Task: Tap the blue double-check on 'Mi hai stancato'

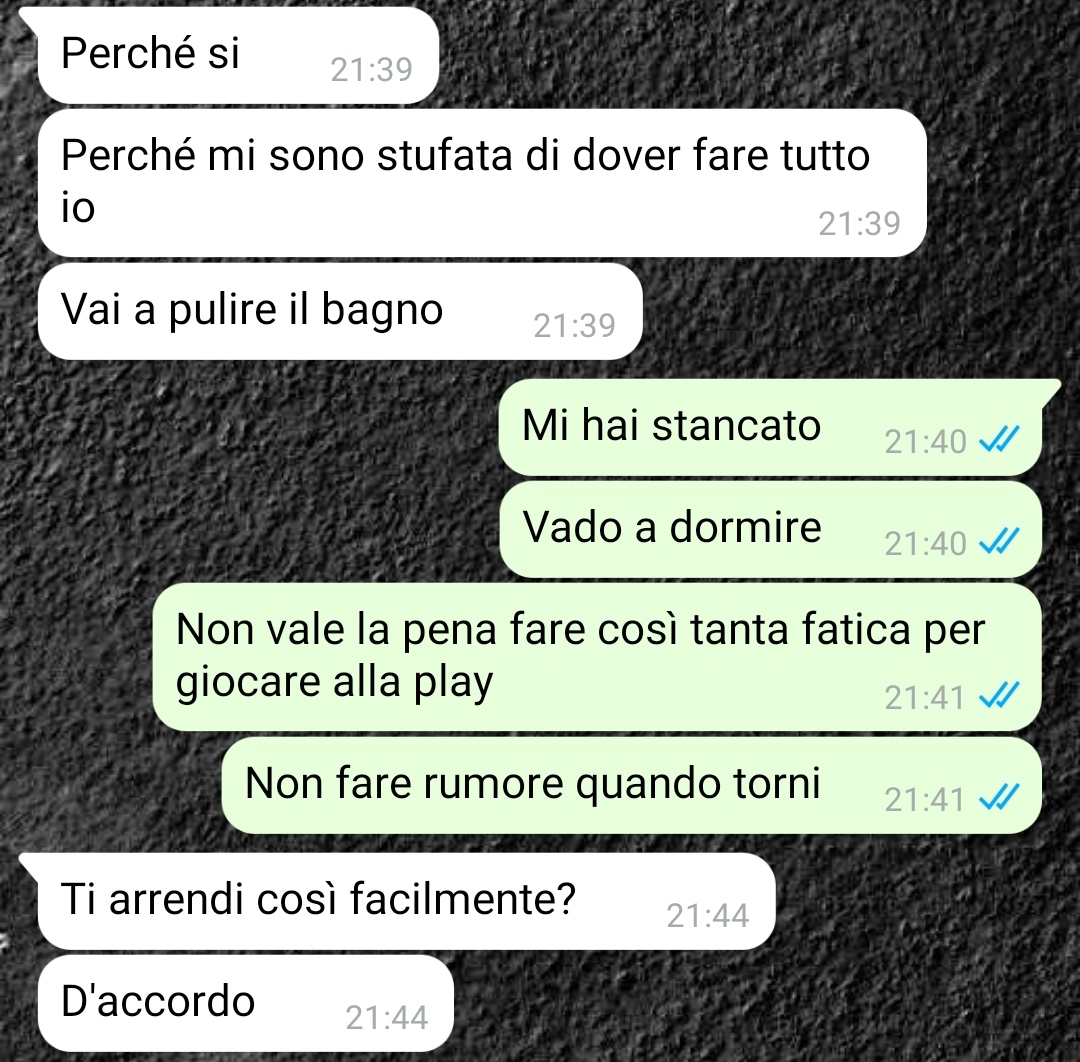Action: coord(999,439)
